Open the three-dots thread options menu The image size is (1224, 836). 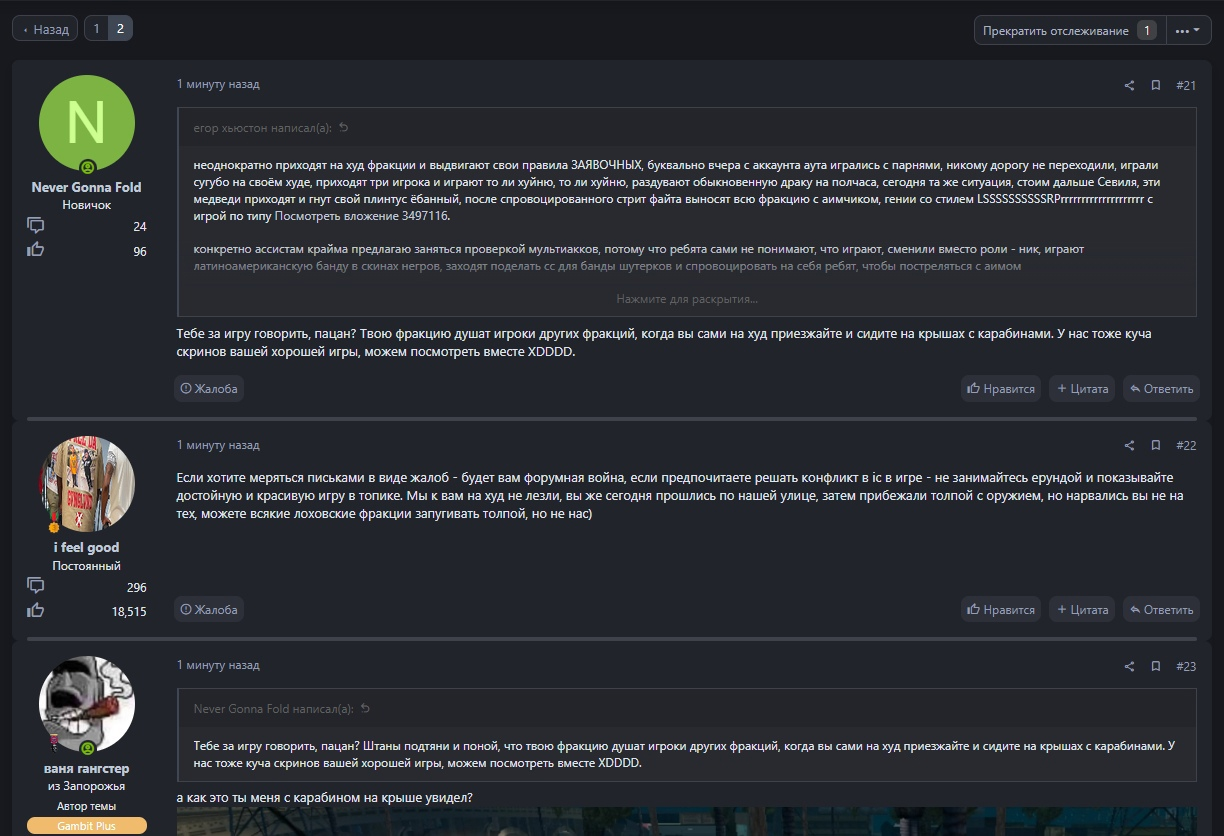coord(1188,30)
